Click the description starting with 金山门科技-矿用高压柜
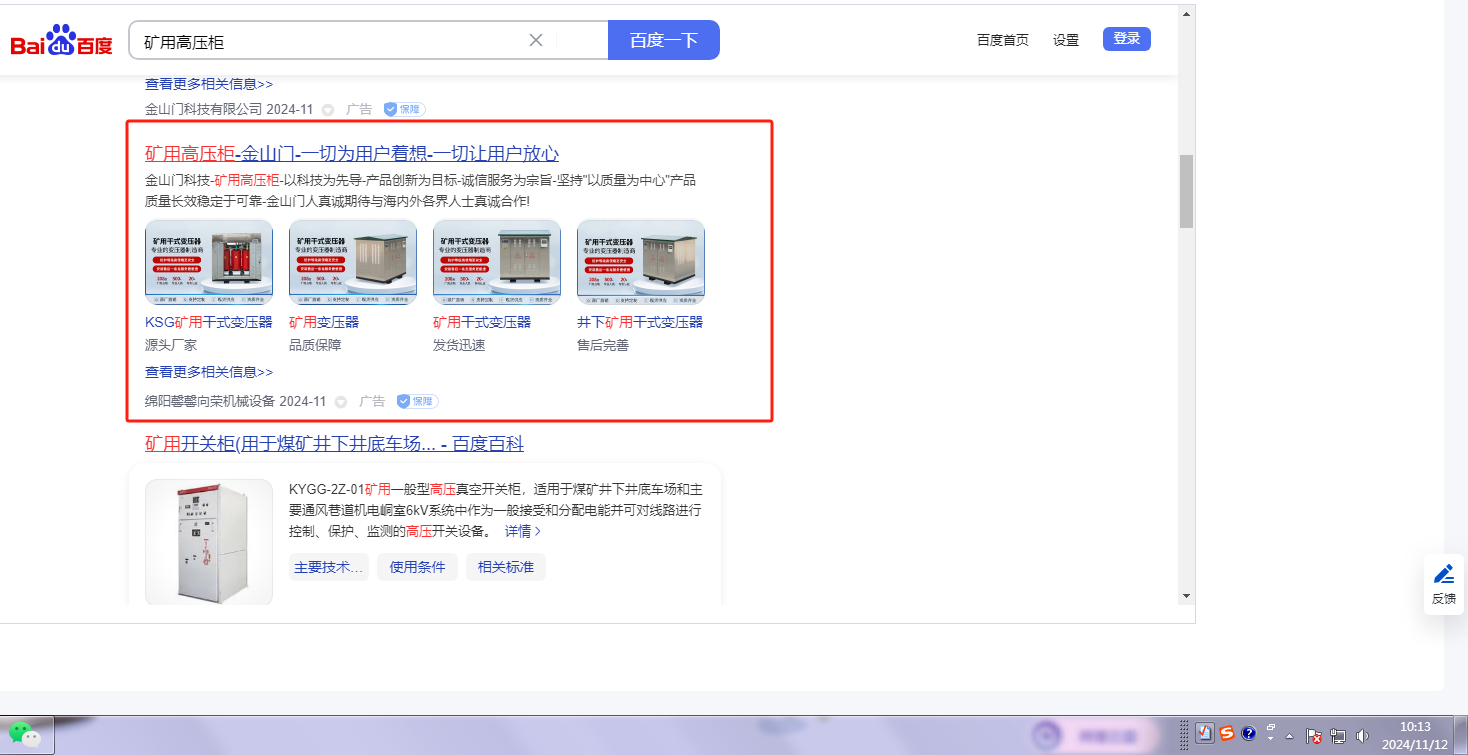The height and width of the screenshot is (755, 1468). click(x=420, y=191)
